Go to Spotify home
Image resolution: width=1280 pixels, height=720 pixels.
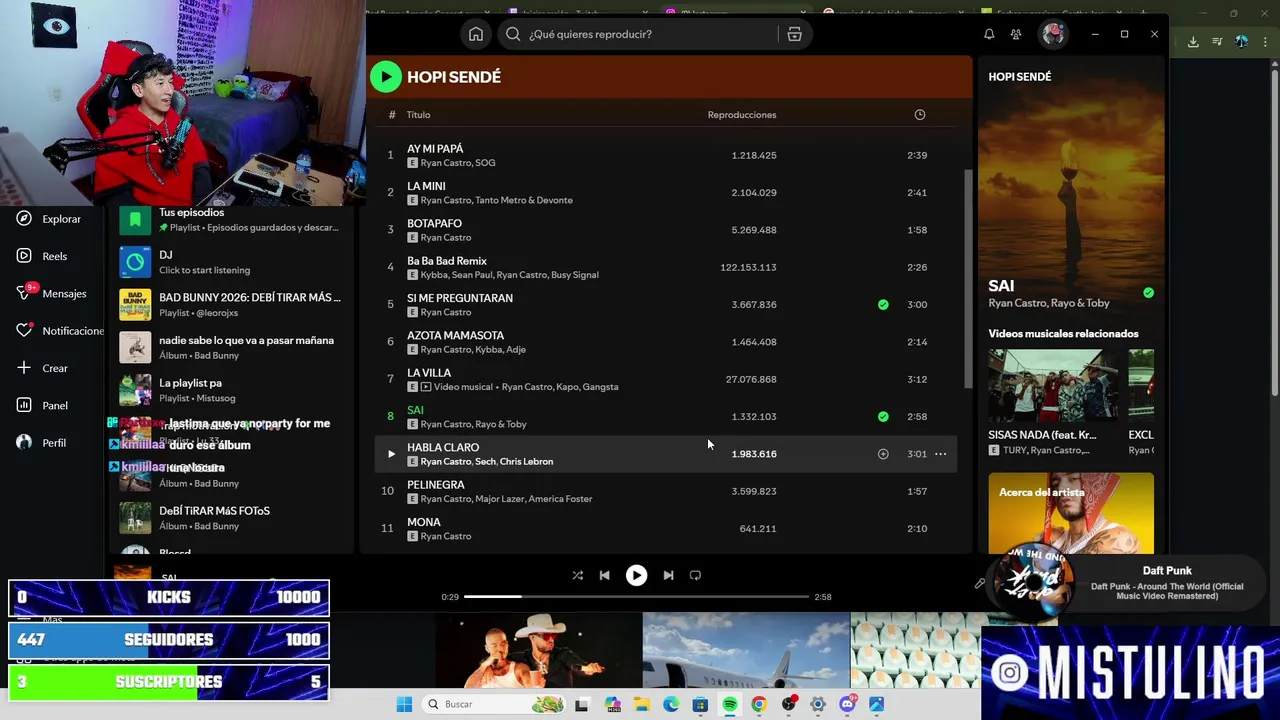476,34
